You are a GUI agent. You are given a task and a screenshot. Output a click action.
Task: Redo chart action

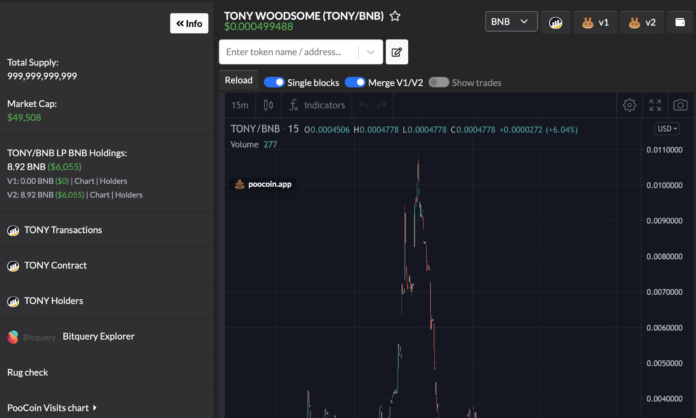[381, 105]
